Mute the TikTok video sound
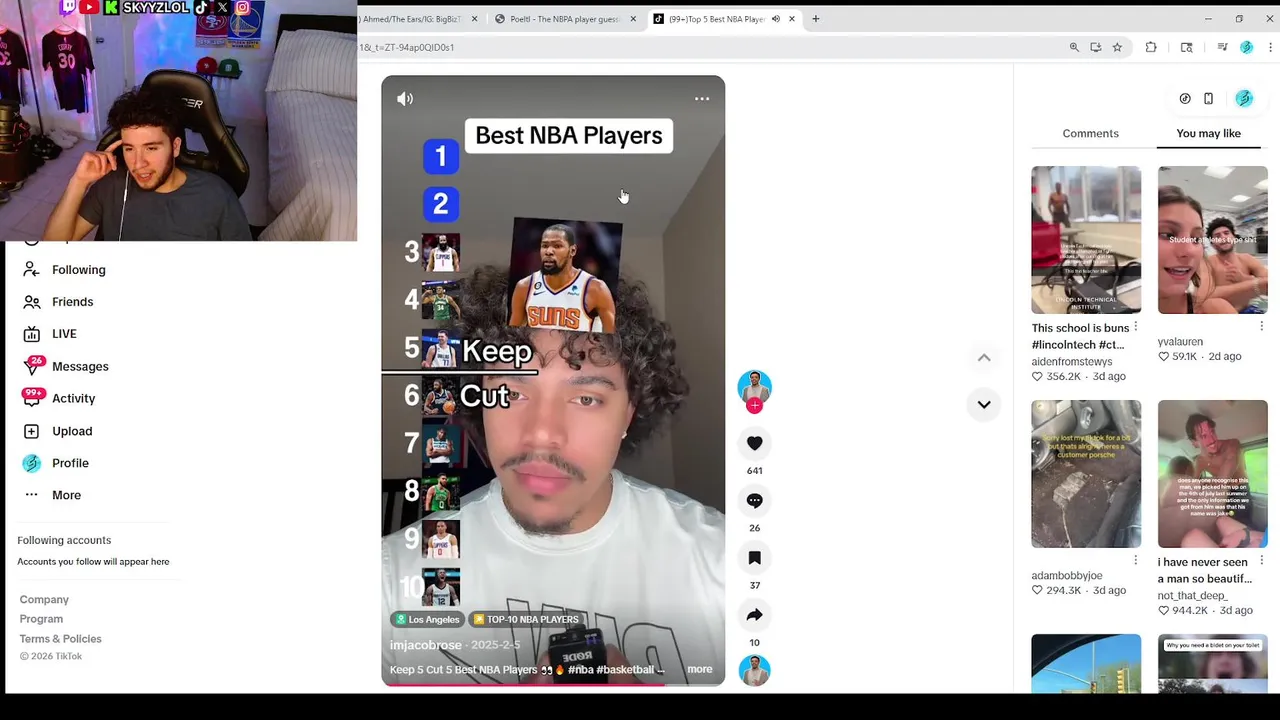 coord(405,99)
